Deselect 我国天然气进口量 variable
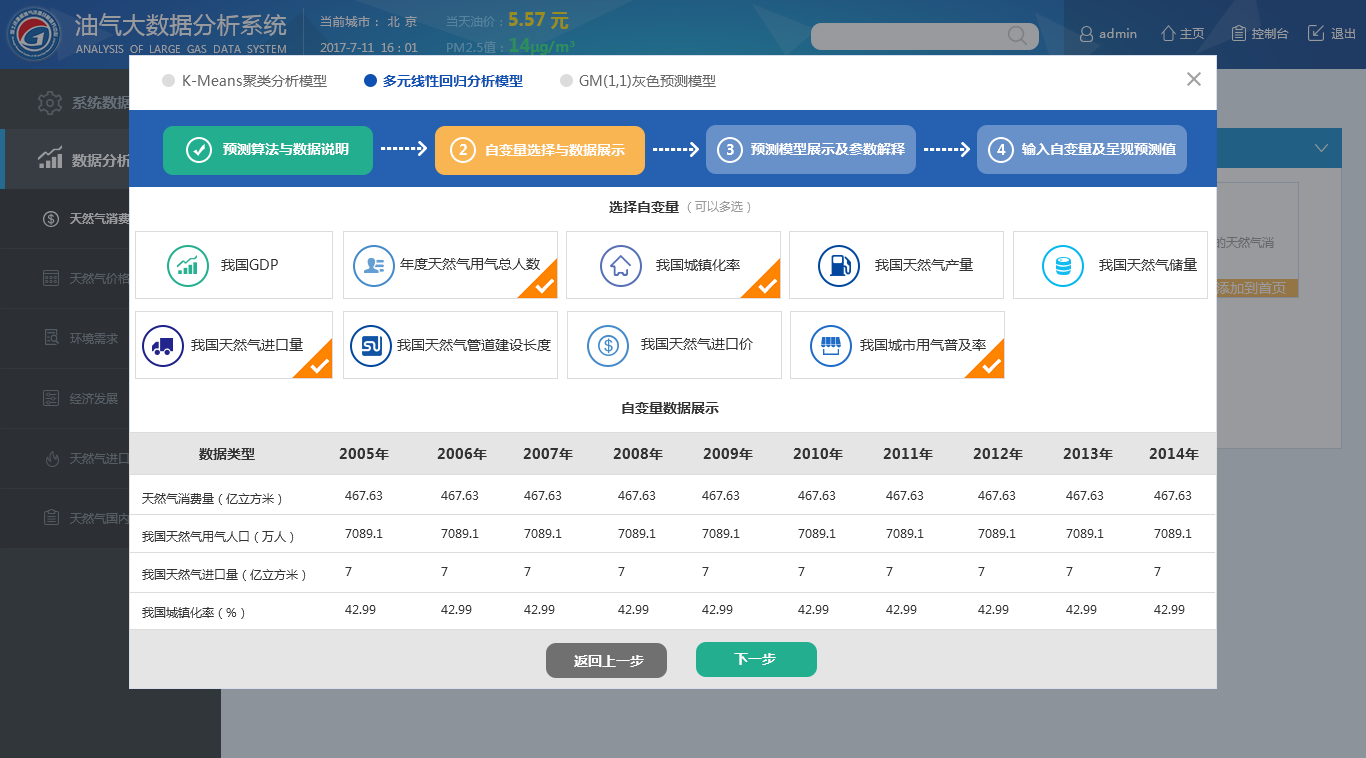The image size is (1366, 758). point(234,345)
